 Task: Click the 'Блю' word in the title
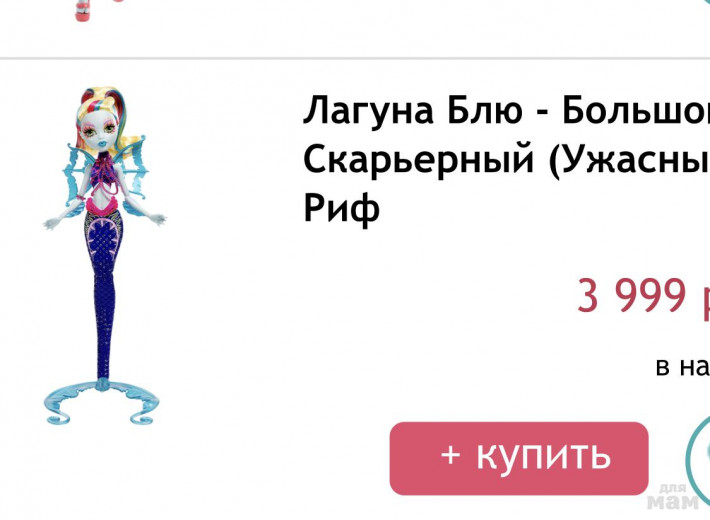pyautogui.click(x=484, y=111)
